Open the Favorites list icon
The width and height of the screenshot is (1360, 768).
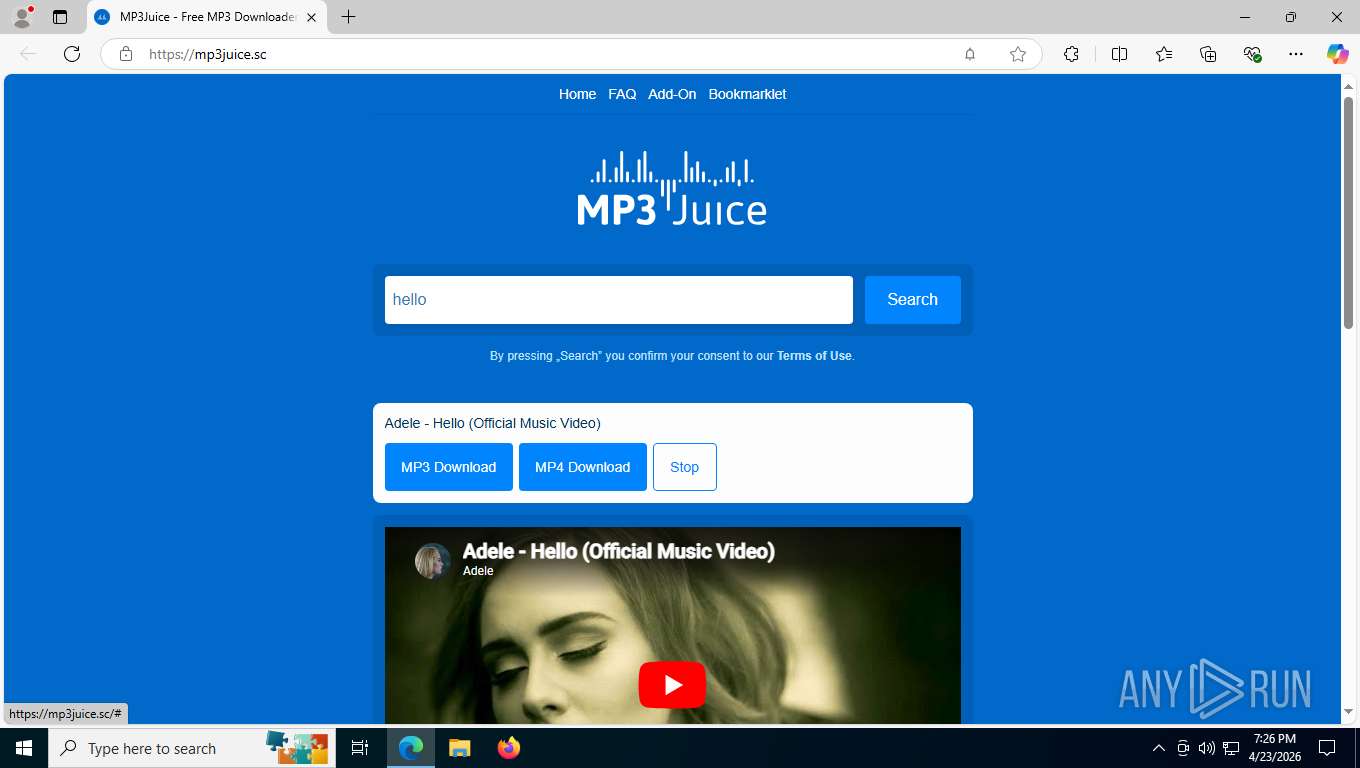tap(1164, 54)
